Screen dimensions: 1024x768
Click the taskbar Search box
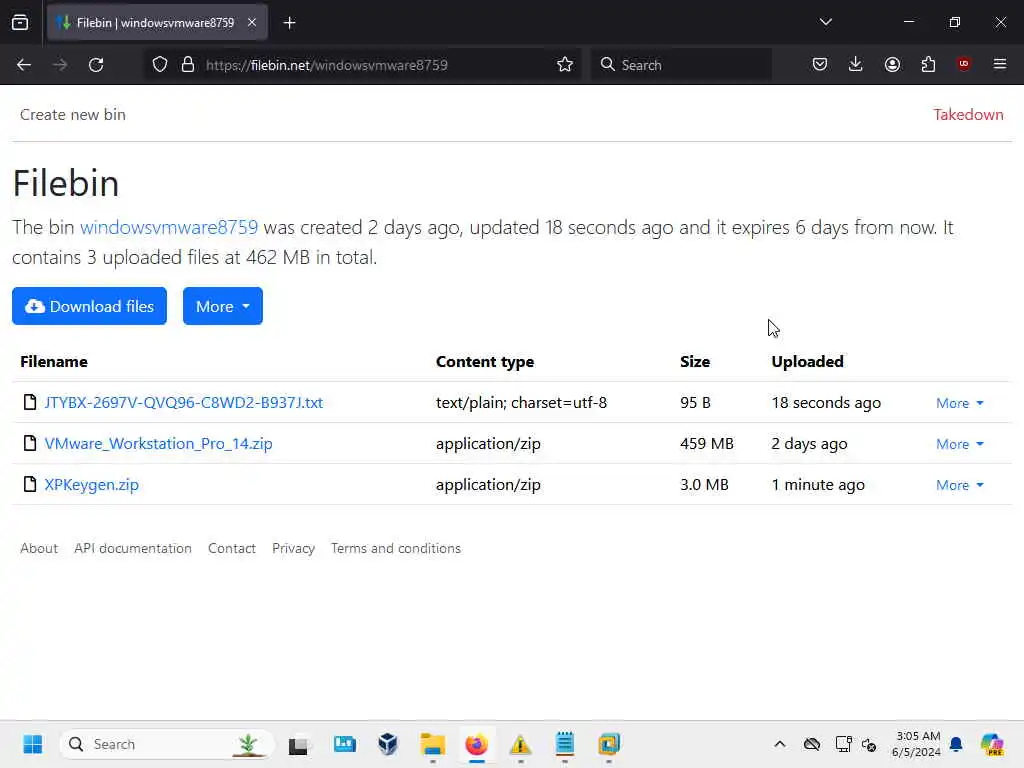point(167,744)
